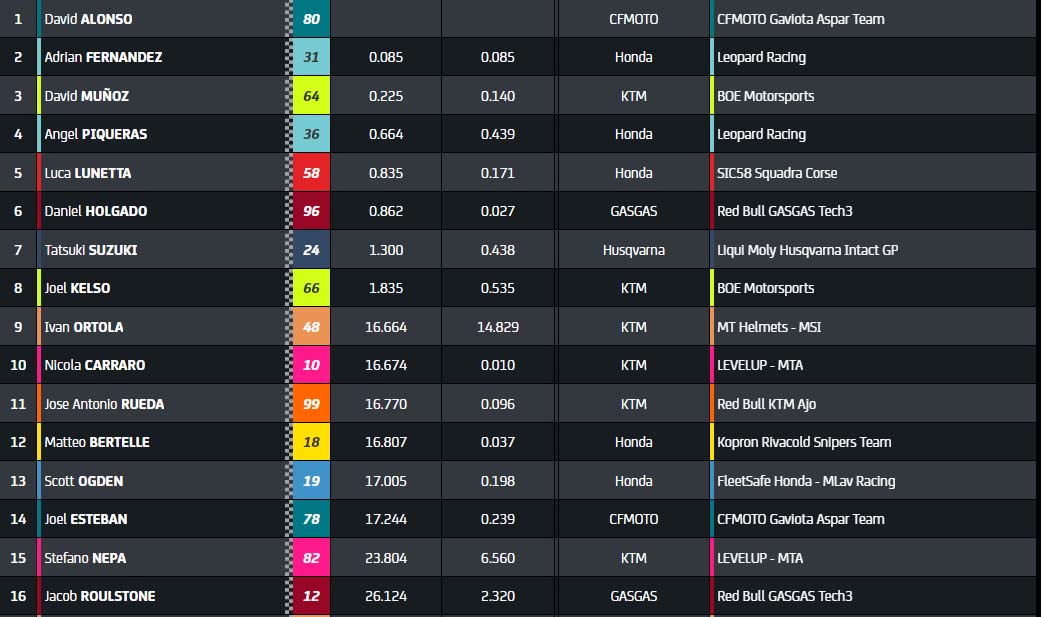
Task: Open CFMOTO Gaviota Aspar Team in row 1
Action: (x=800, y=19)
